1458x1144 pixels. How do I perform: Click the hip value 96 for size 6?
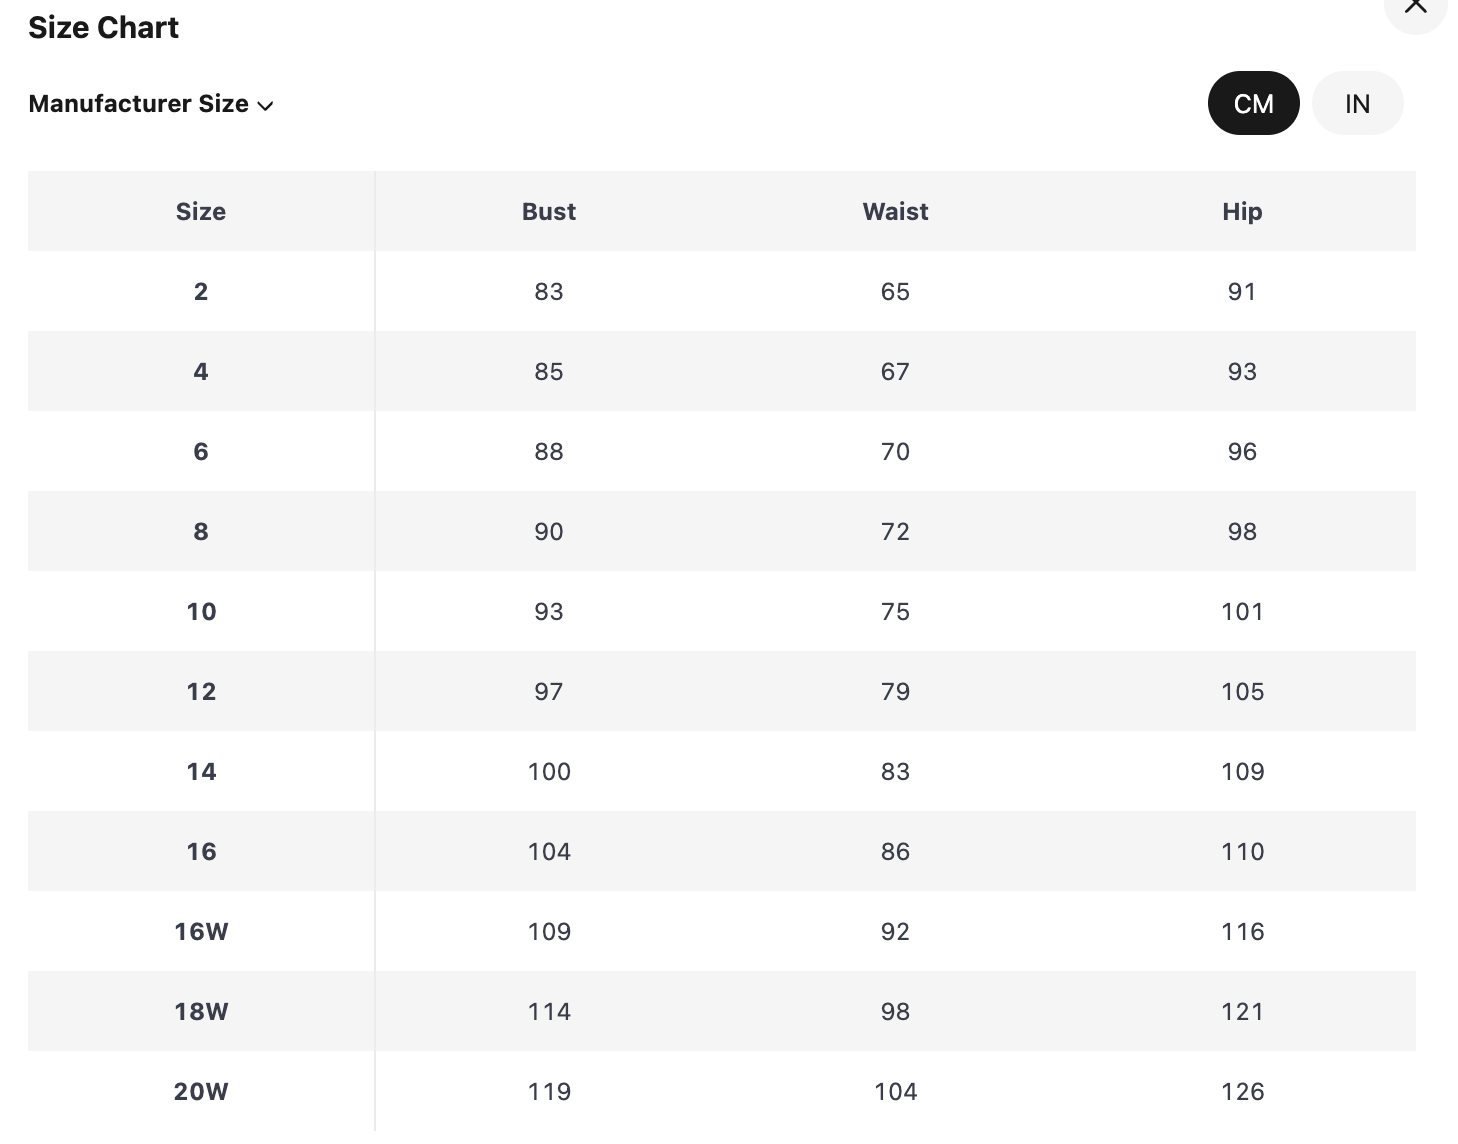(1242, 451)
